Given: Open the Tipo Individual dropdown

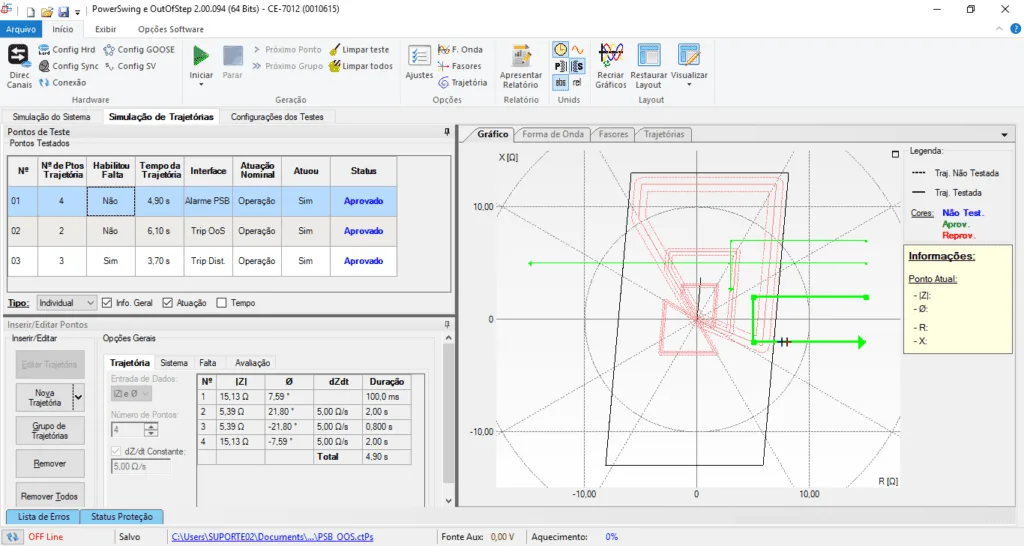Looking at the screenshot, I should (66, 302).
